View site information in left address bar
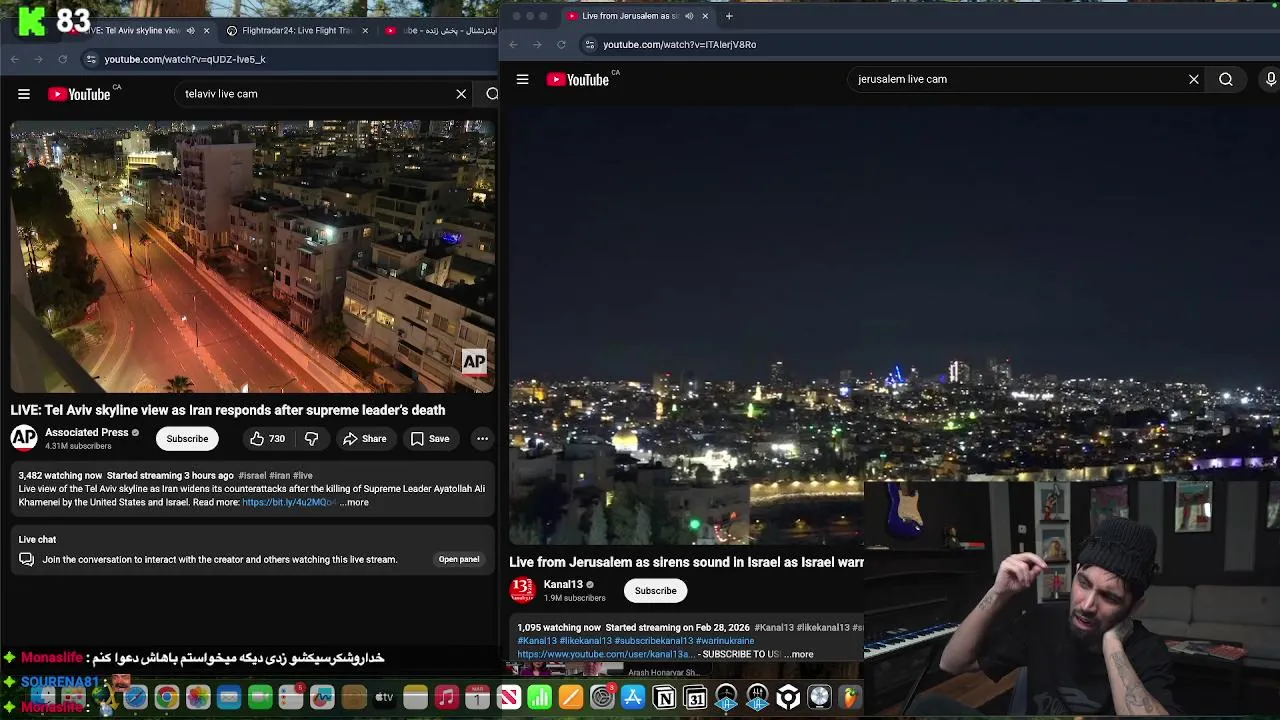This screenshot has width=1280, height=720. (x=91, y=59)
